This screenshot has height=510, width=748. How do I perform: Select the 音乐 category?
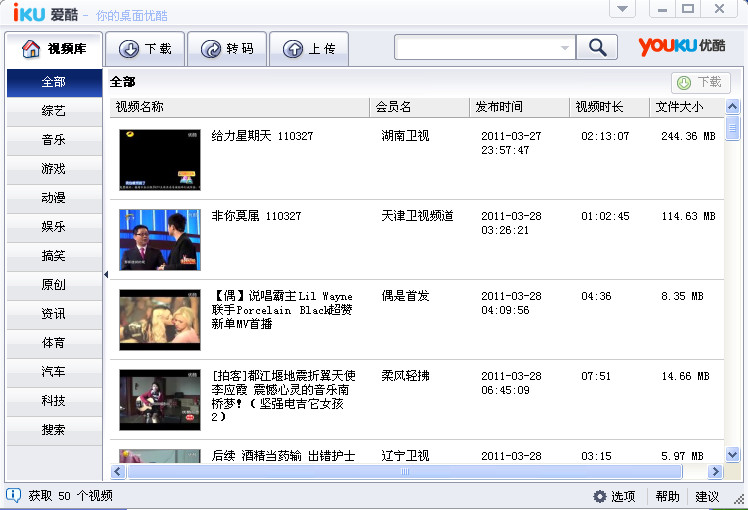click(54, 140)
